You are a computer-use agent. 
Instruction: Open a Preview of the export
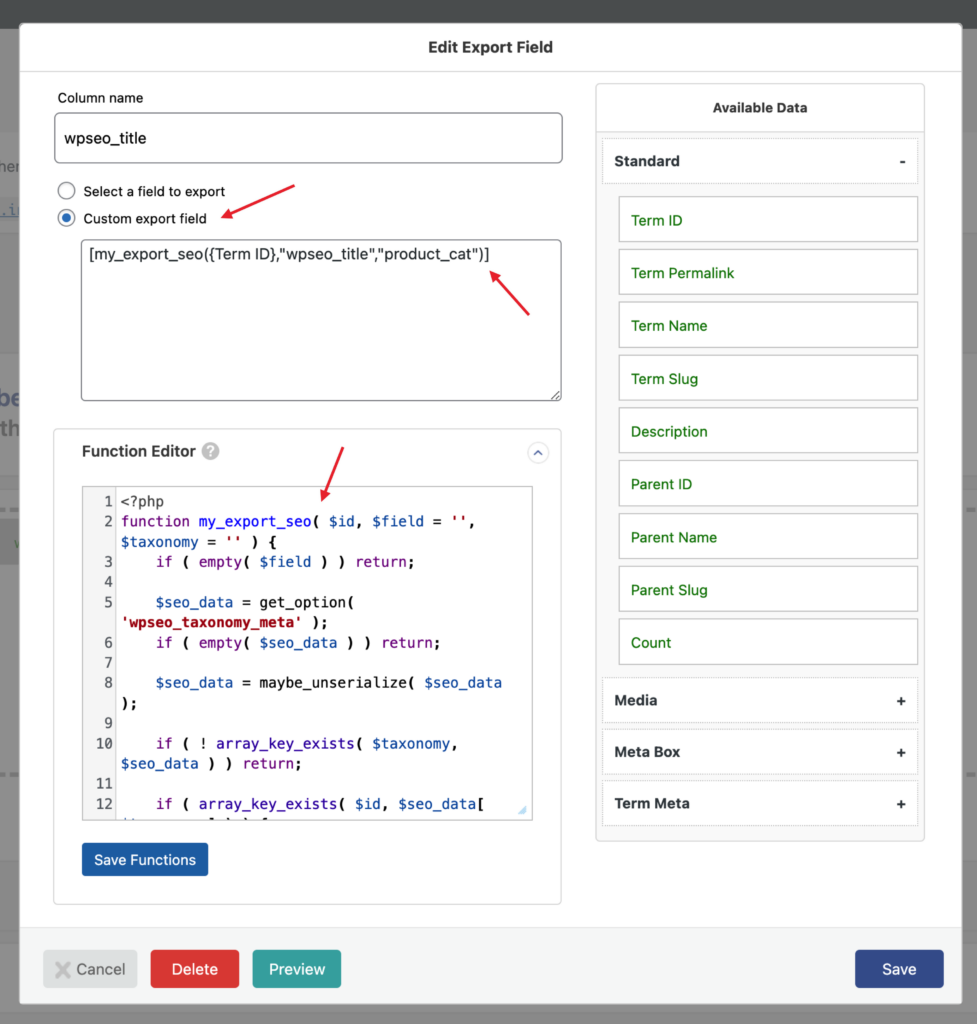click(296, 968)
